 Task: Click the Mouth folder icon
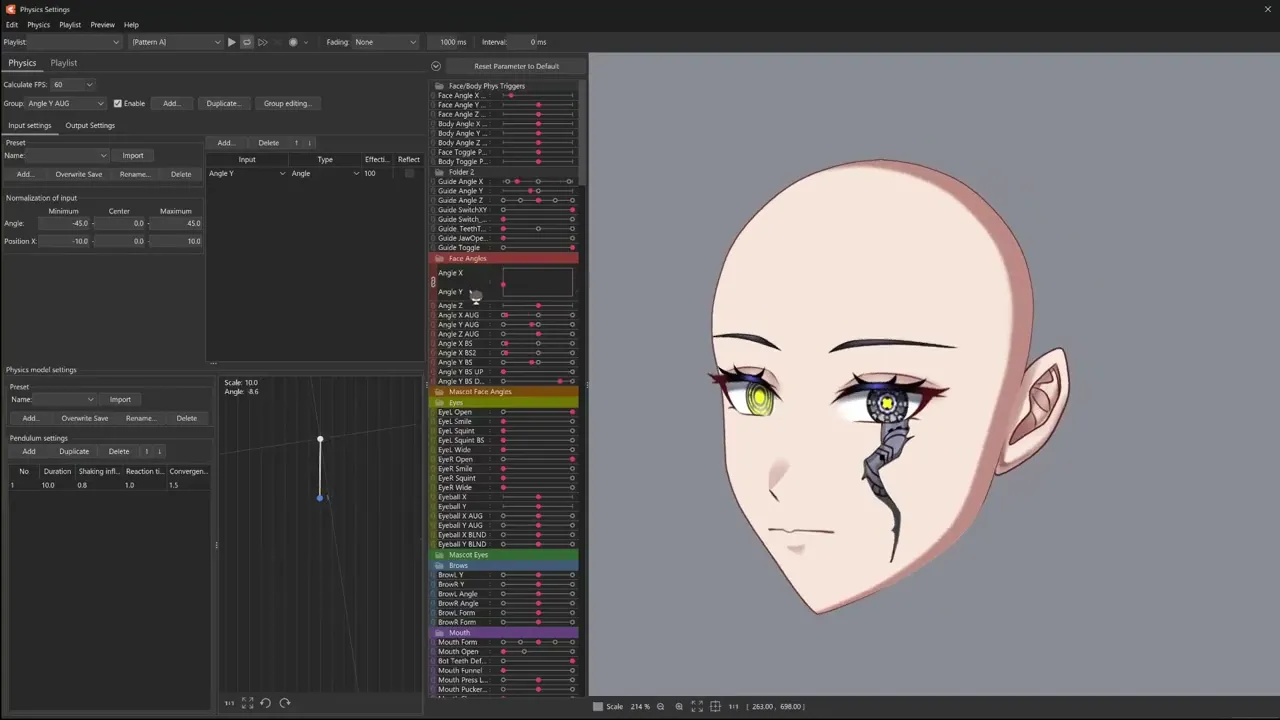pos(440,632)
